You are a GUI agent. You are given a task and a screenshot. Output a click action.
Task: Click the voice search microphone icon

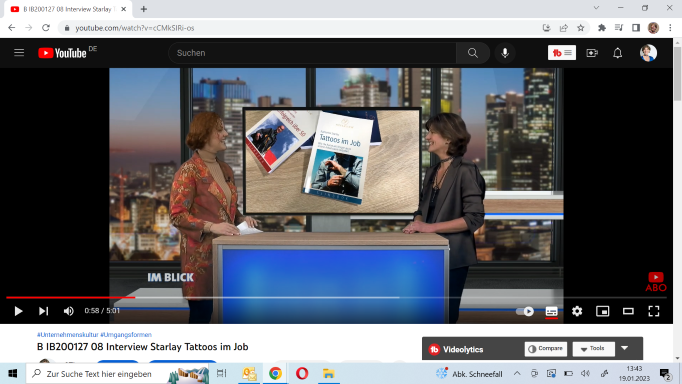[505, 53]
